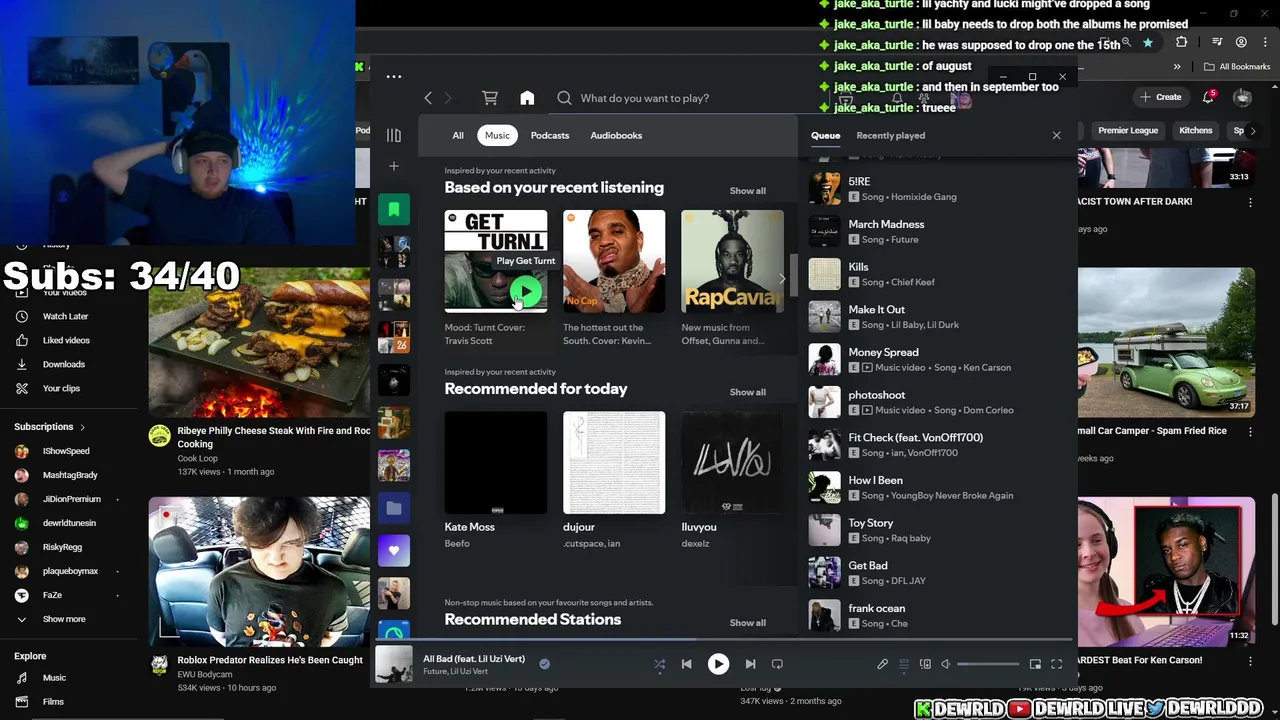This screenshot has height=720, width=1280.
Task: Select March Madness in the queue
Action: point(935,231)
